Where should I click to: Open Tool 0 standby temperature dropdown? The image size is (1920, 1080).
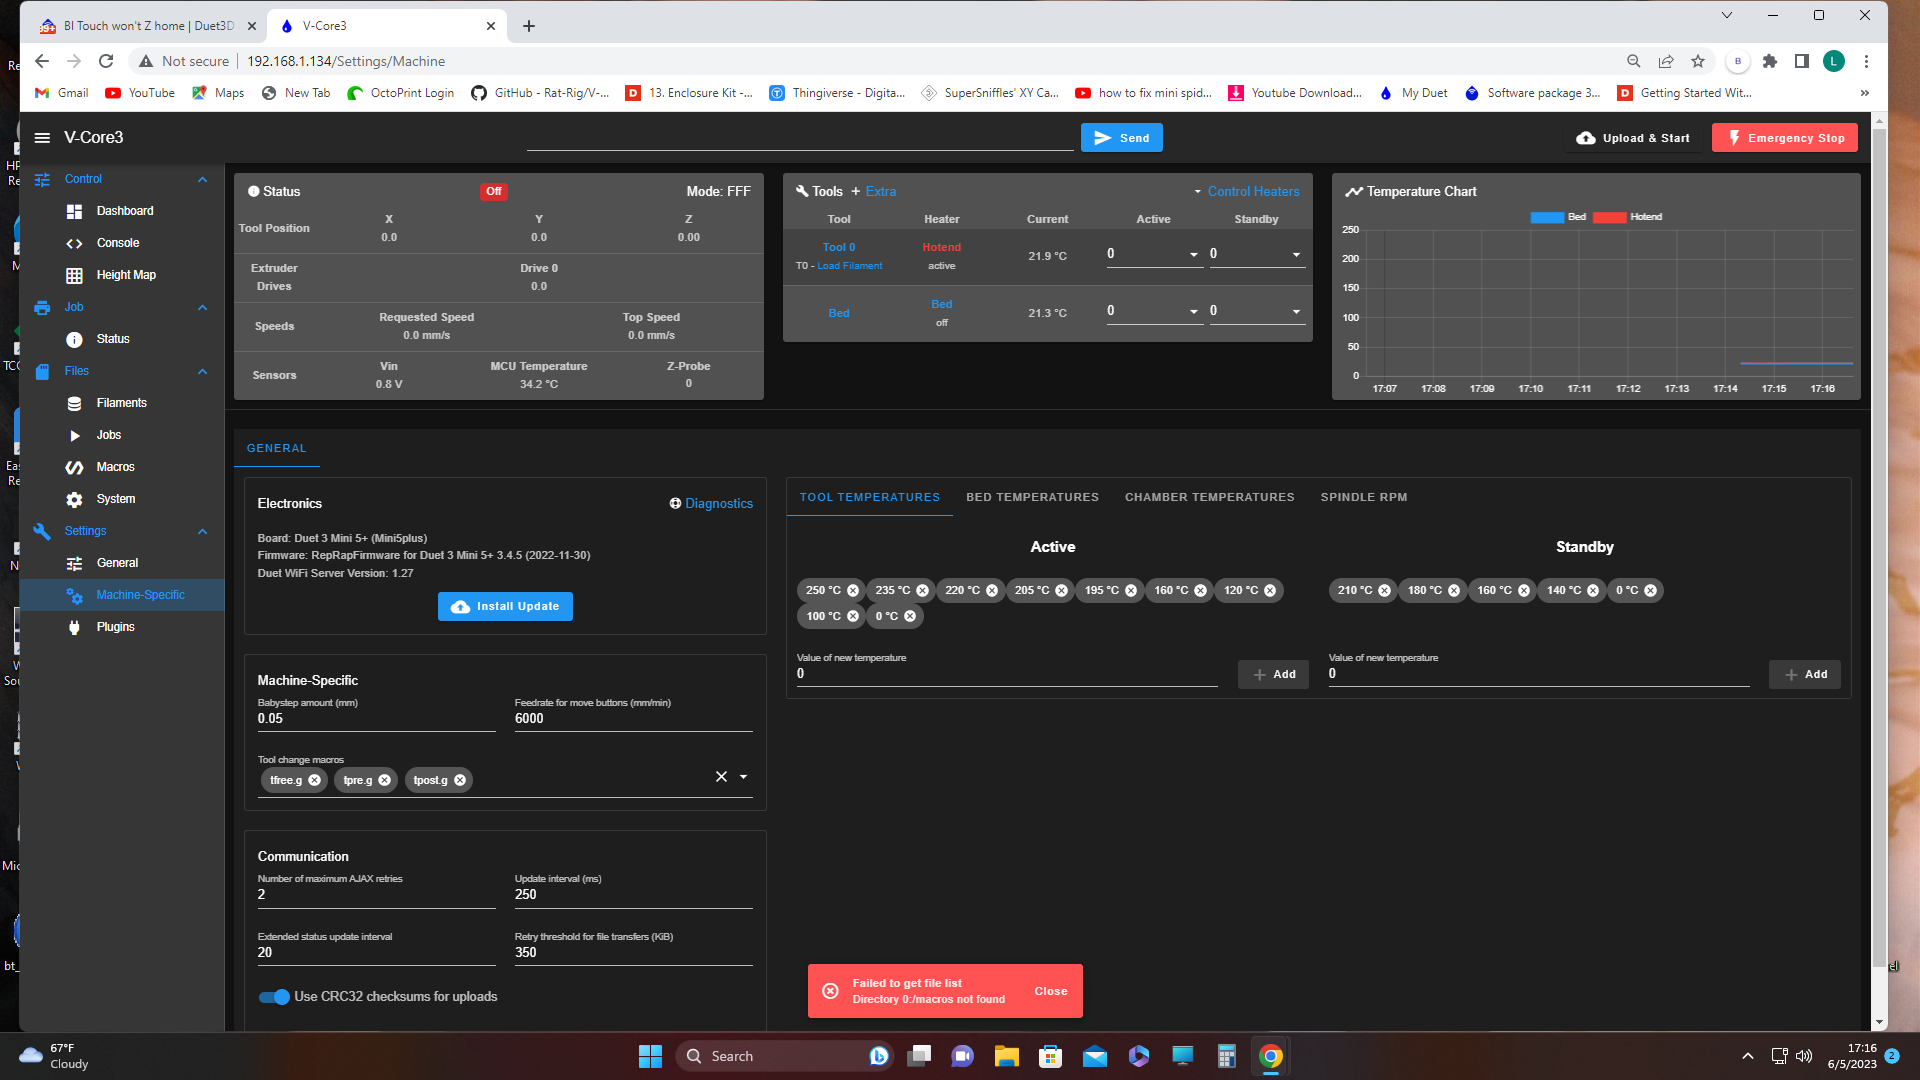coord(1296,255)
